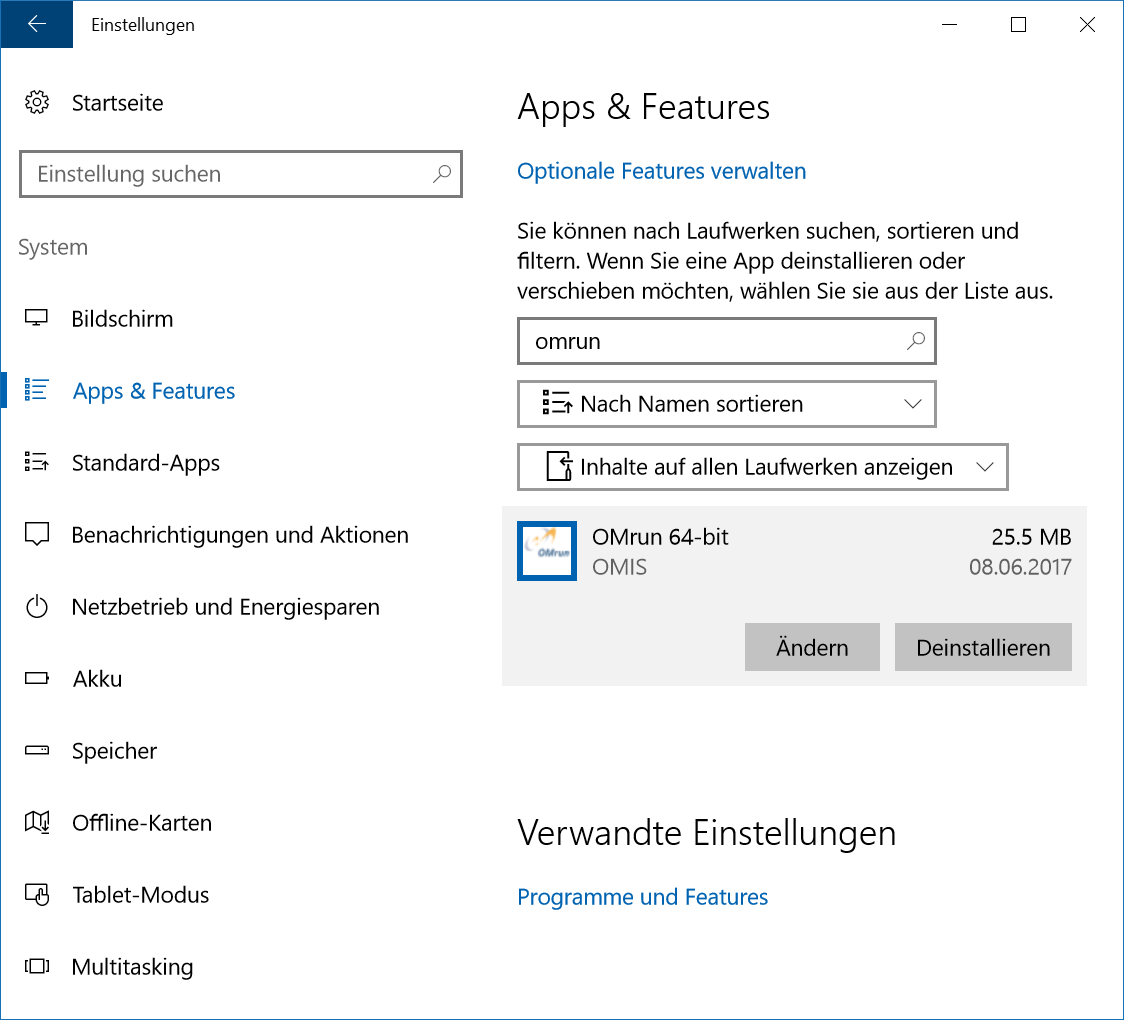Click the Offline-Karten map icon
The image size is (1124, 1020).
[x=37, y=823]
